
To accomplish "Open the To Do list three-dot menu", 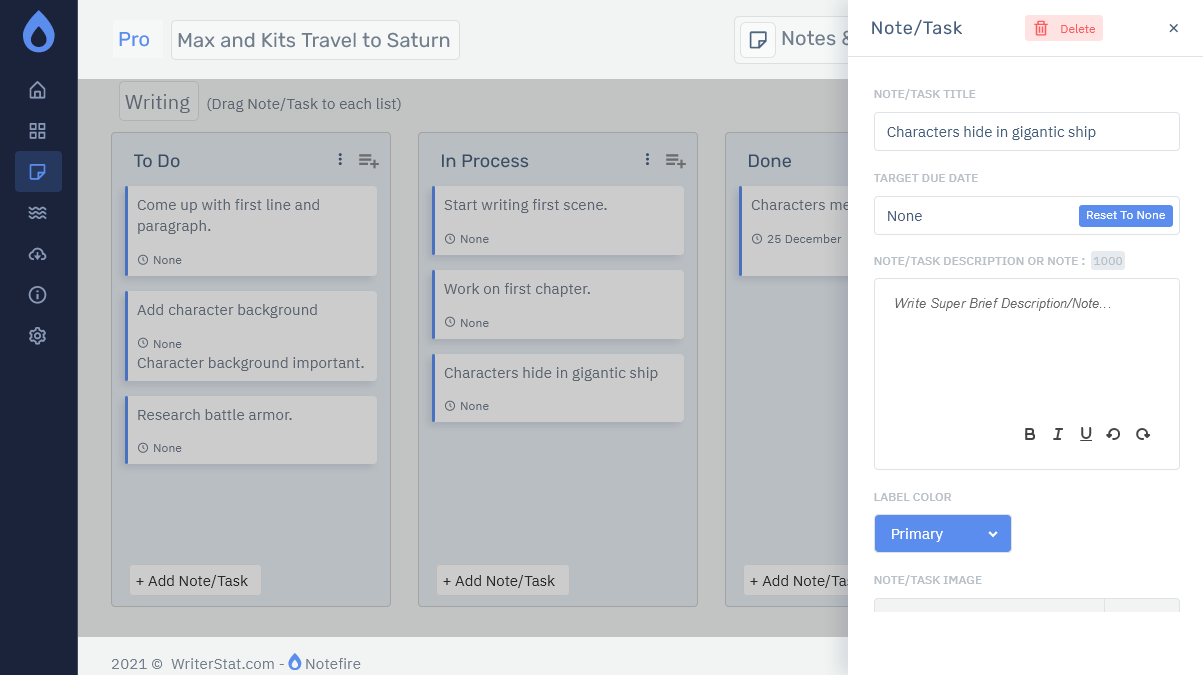I will tap(340, 159).
